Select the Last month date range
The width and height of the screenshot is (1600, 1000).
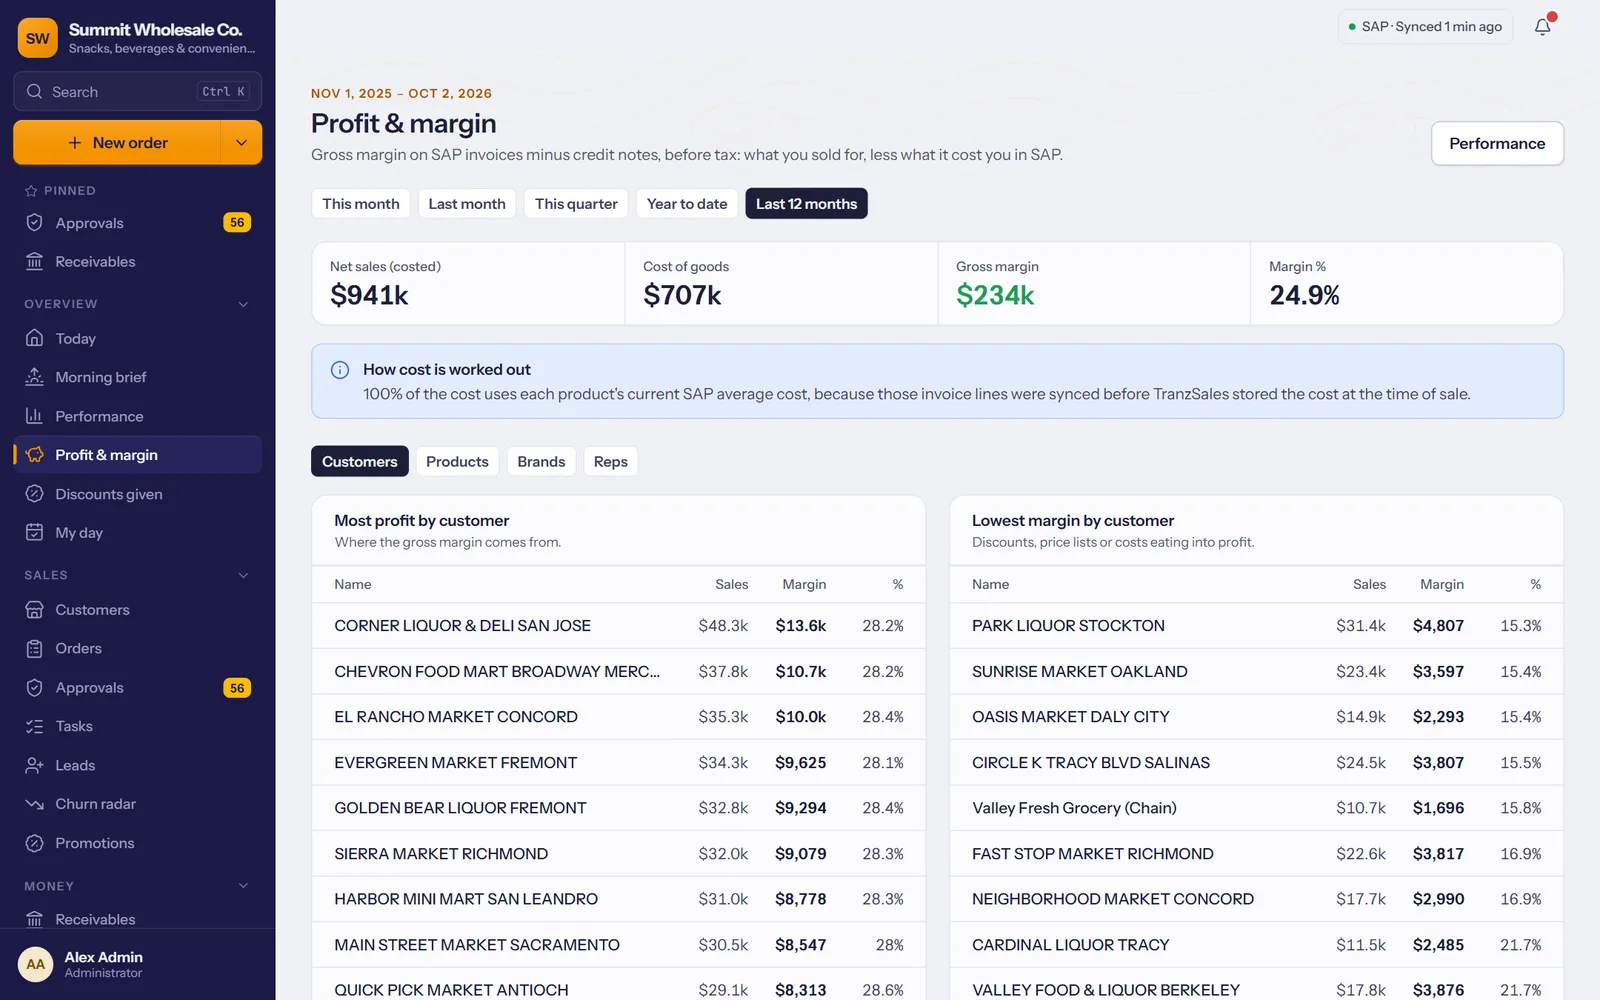(467, 204)
